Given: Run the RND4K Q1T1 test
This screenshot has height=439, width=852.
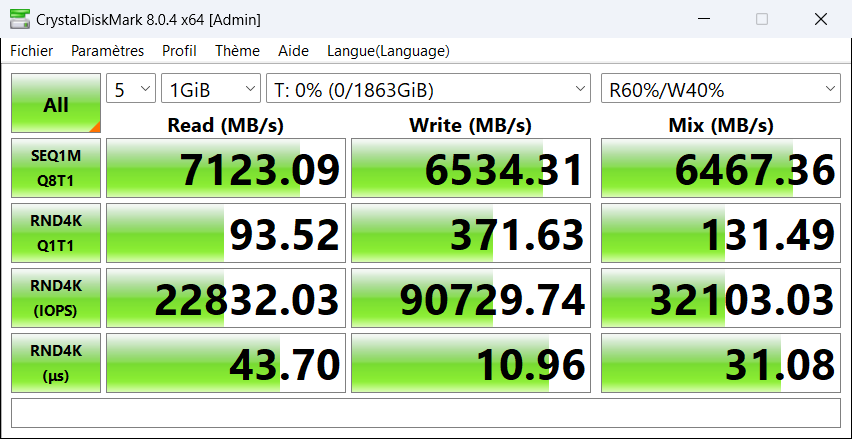Looking at the screenshot, I should [x=56, y=233].
